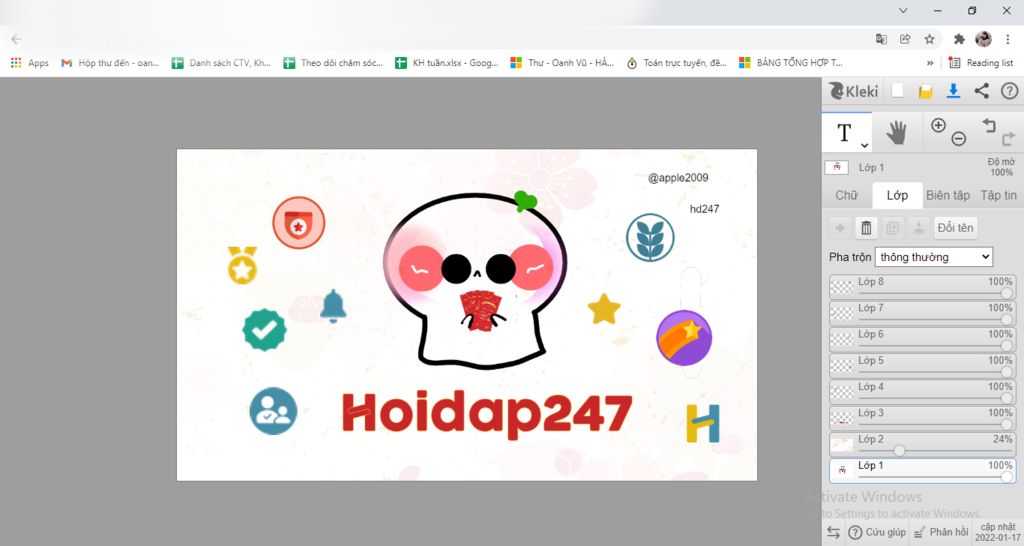This screenshot has width=1024, height=546.
Task: Open KH tuần.xlsx bookmark
Action: pyautogui.click(x=447, y=63)
